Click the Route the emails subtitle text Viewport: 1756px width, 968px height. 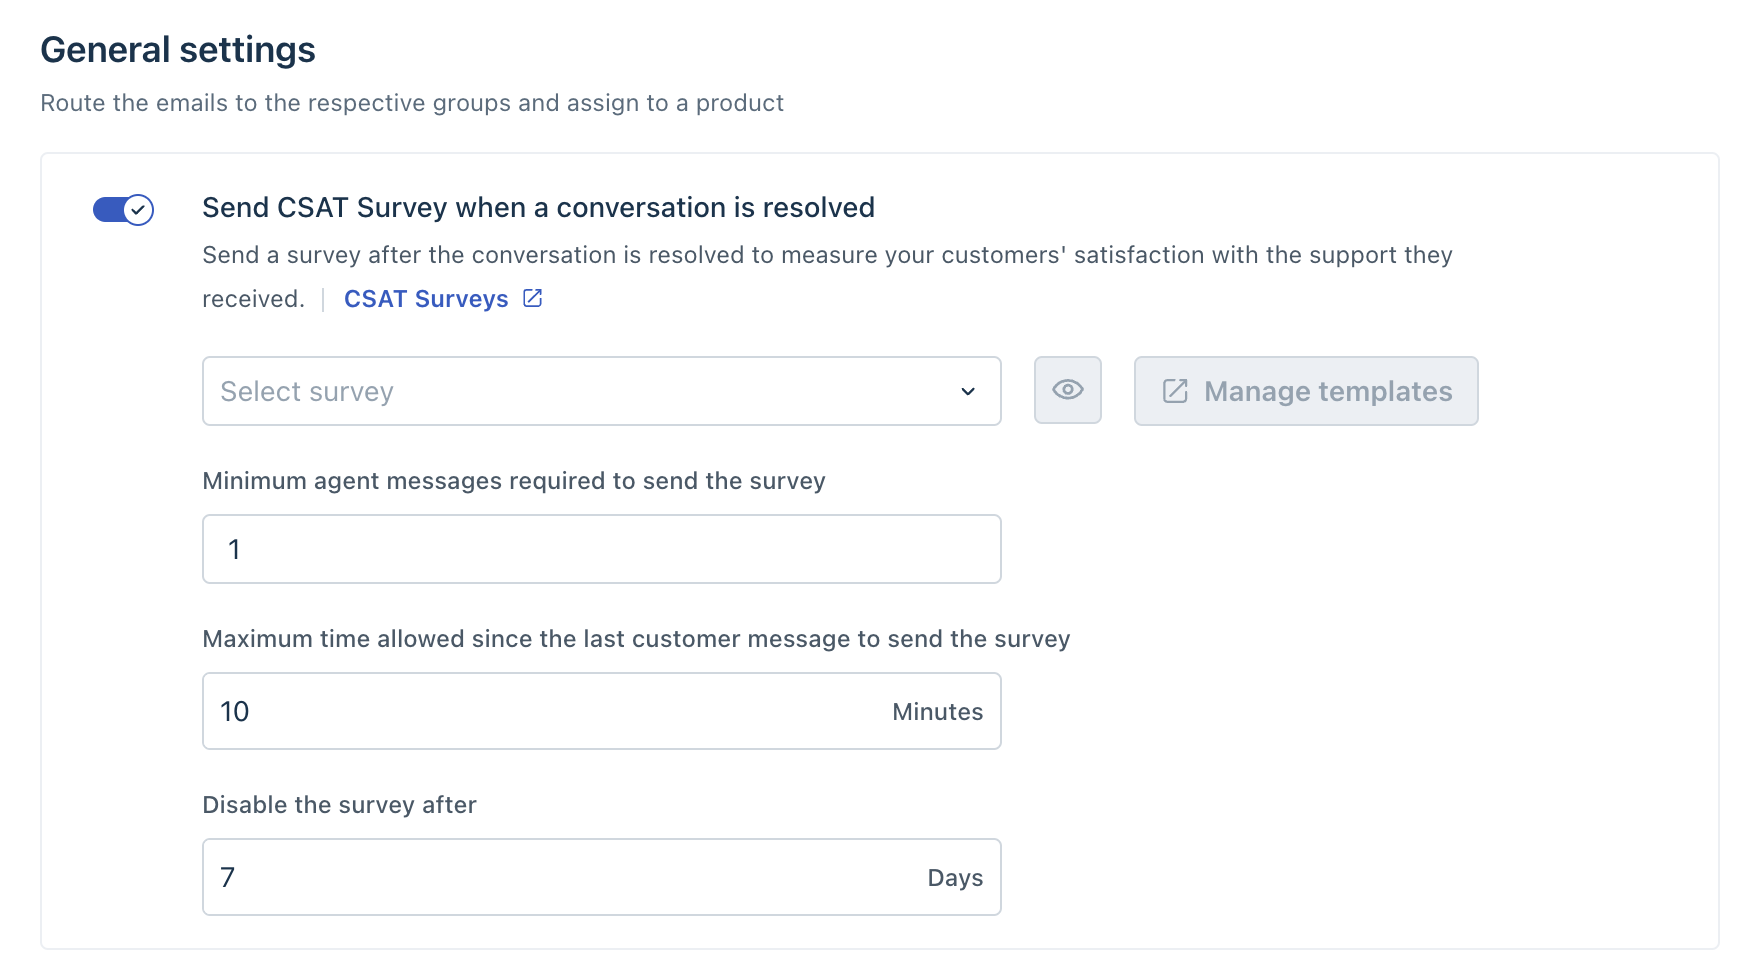412,103
